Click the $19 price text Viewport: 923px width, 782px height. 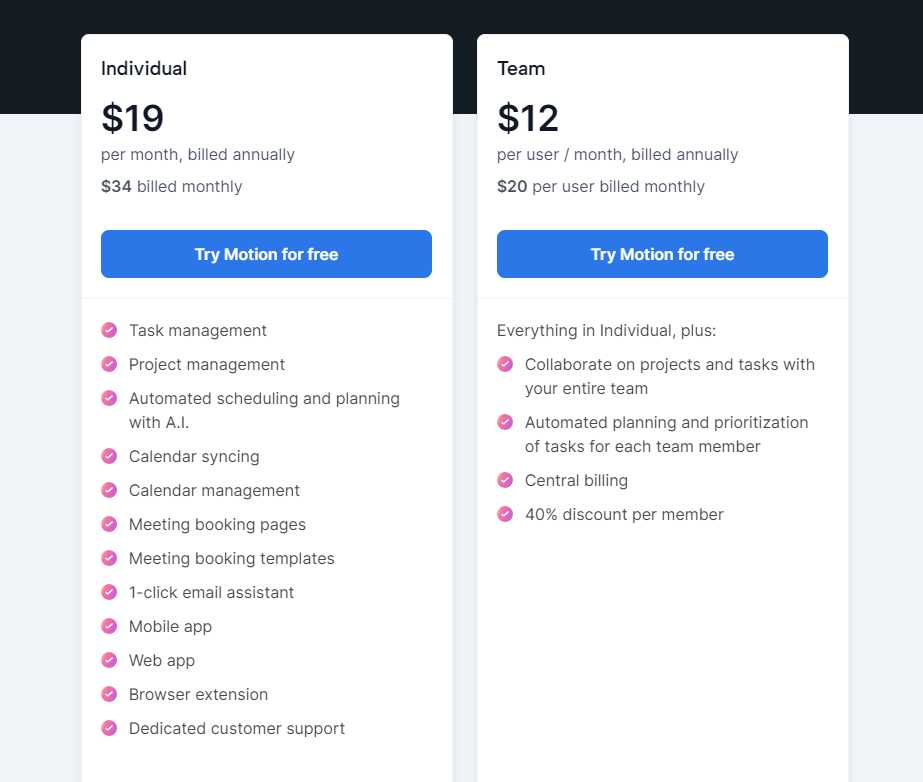(x=132, y=118)
